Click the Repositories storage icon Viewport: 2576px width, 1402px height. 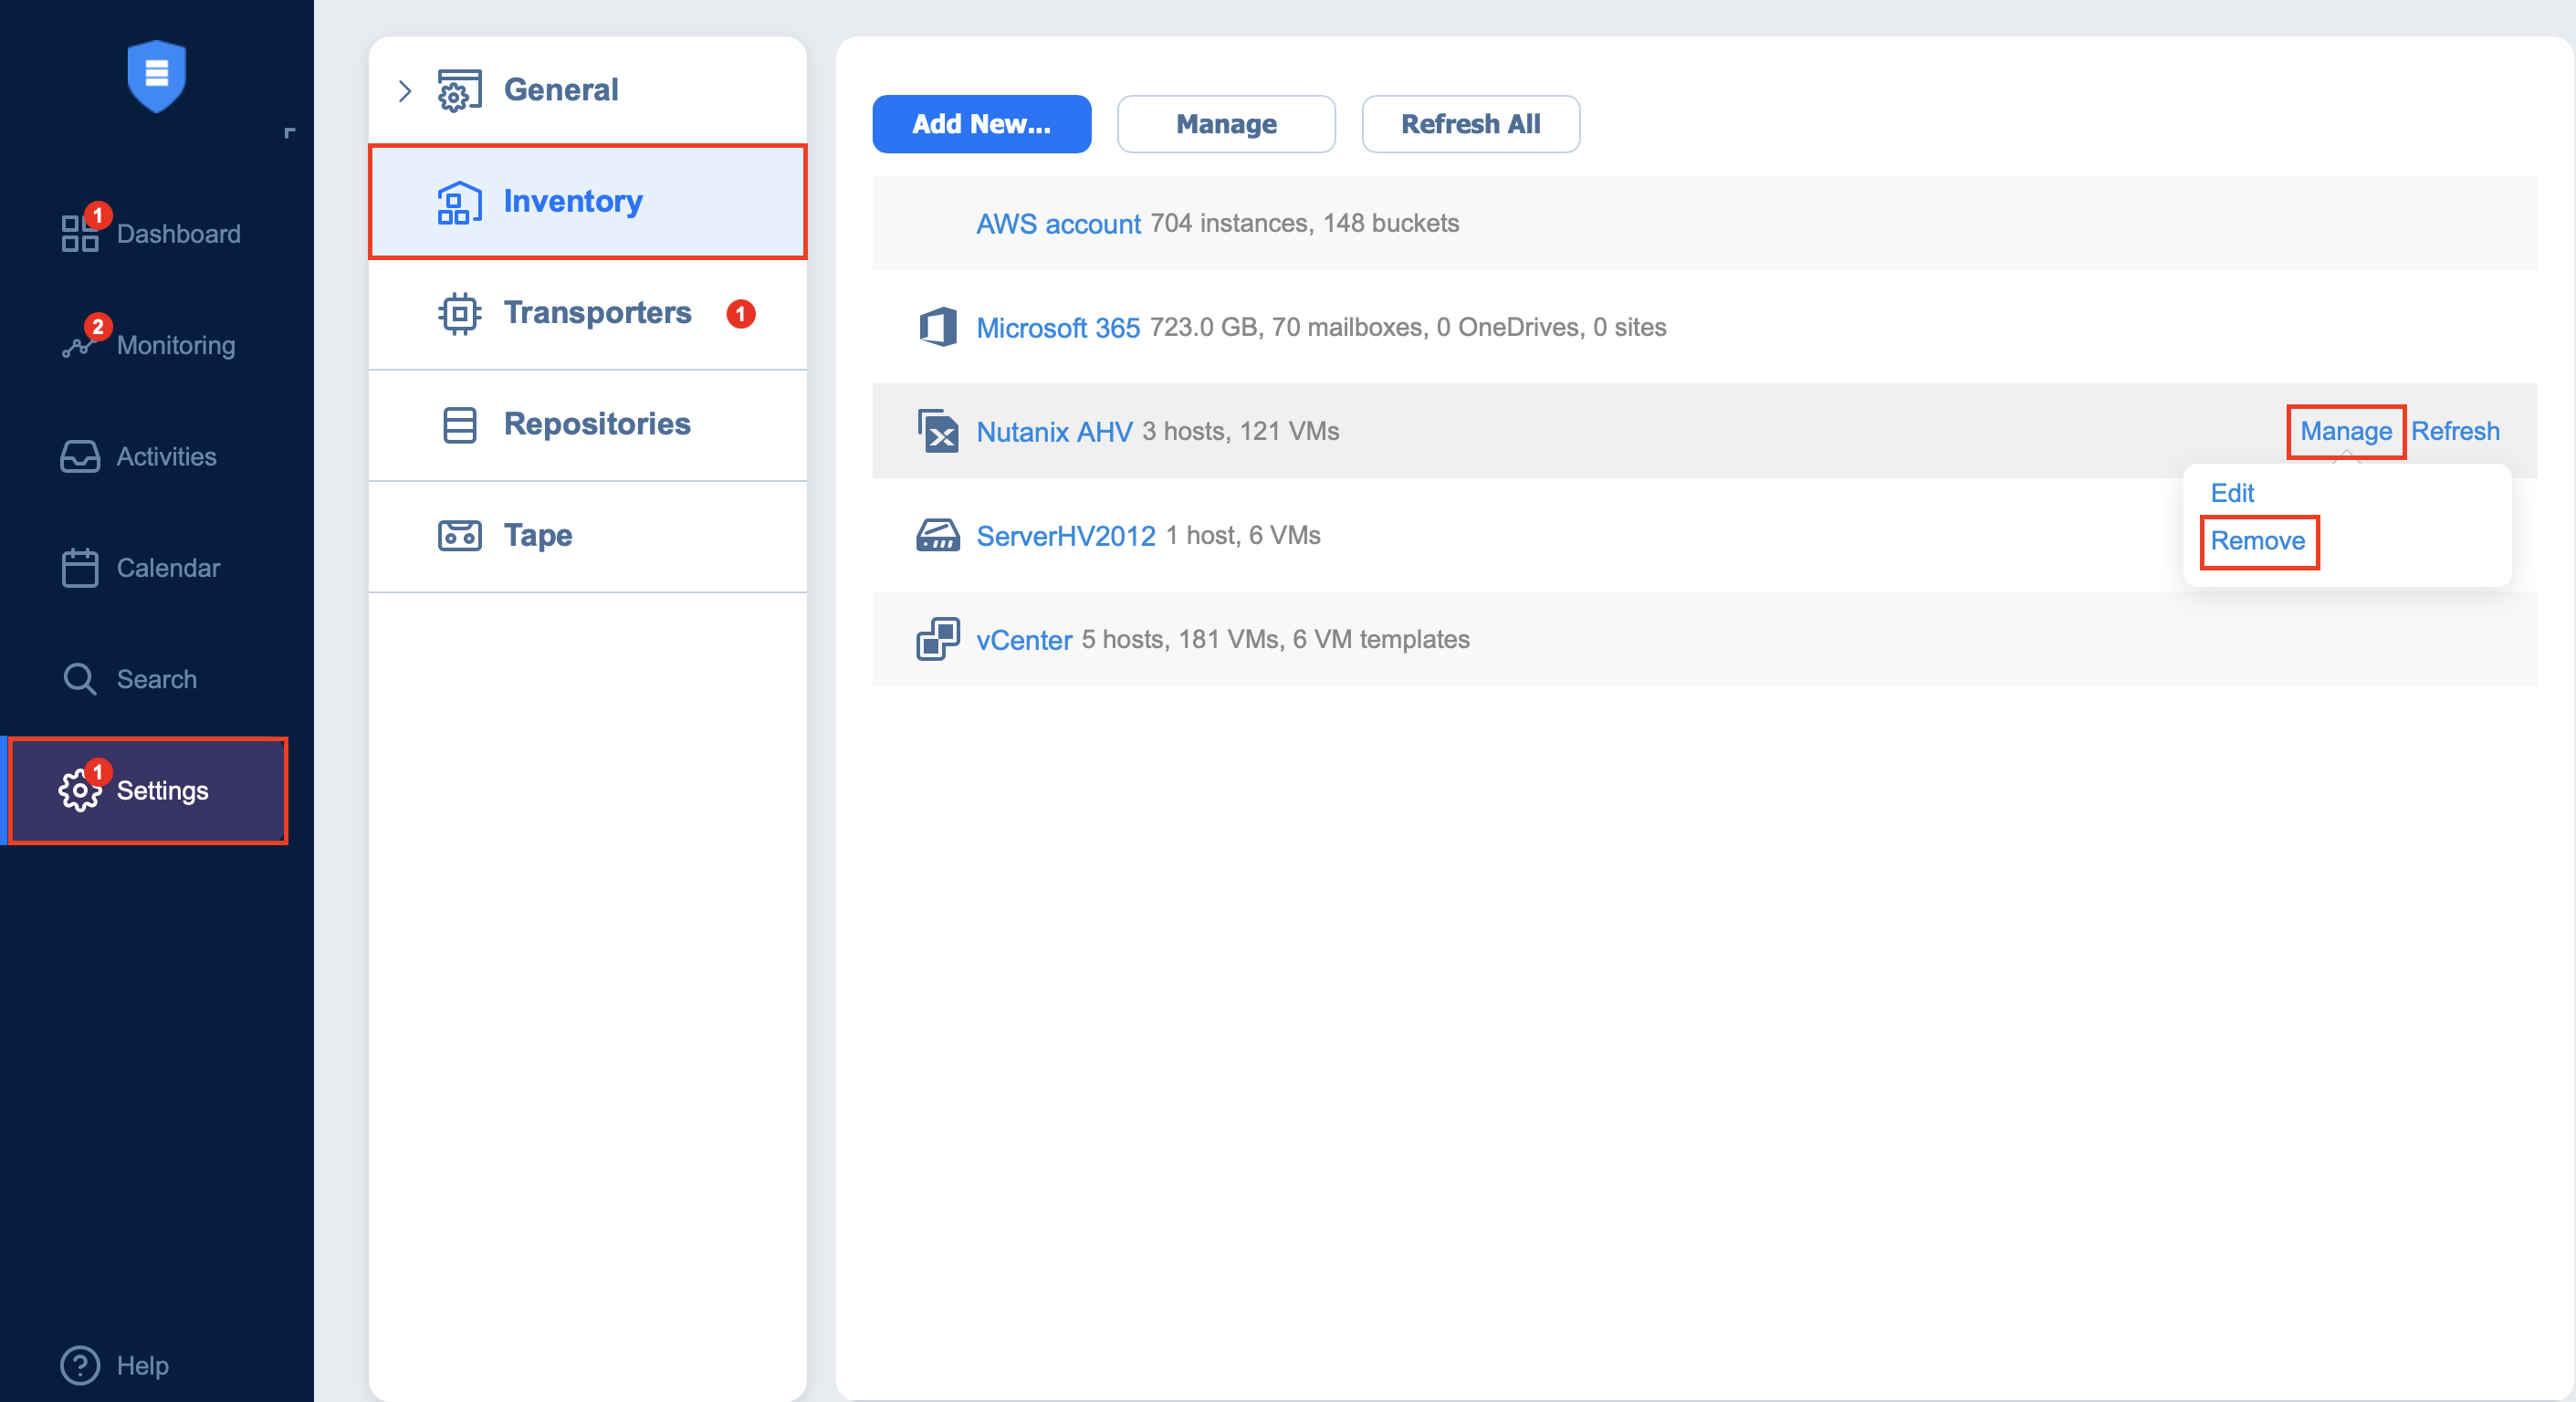pyautogui.click(x=459, y=425)
